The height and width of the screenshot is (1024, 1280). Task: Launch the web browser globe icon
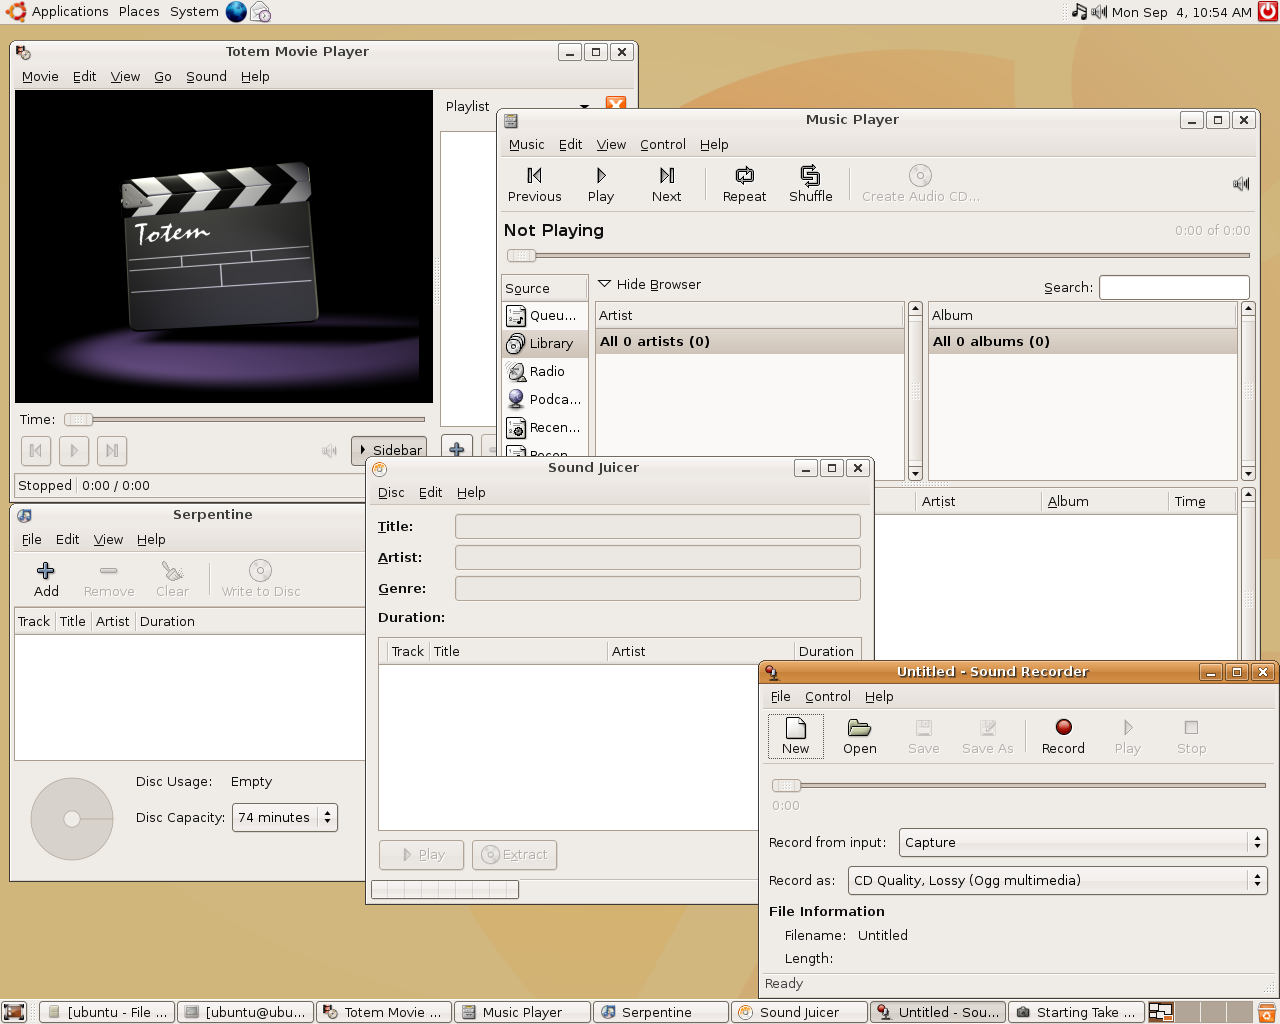click(x=236, y=11)
